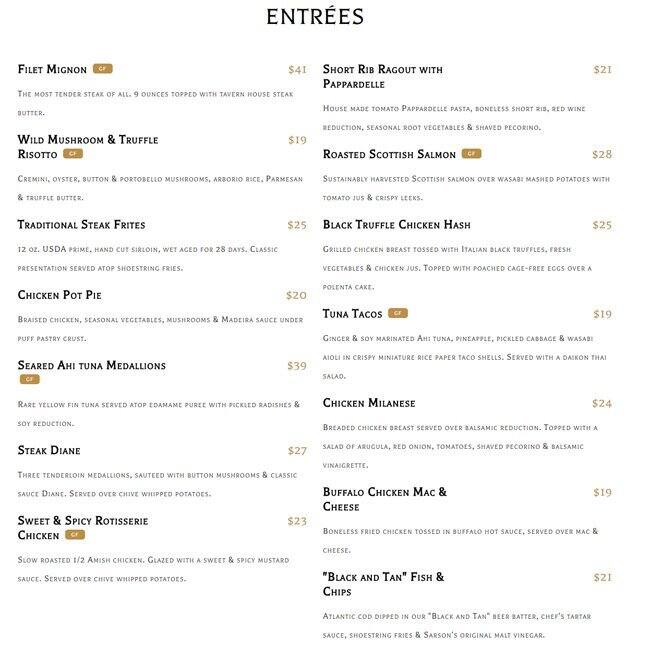Click the GF badge next to Roasted Scottish Salmon
The image size is (650, 649).
point(471,154)
